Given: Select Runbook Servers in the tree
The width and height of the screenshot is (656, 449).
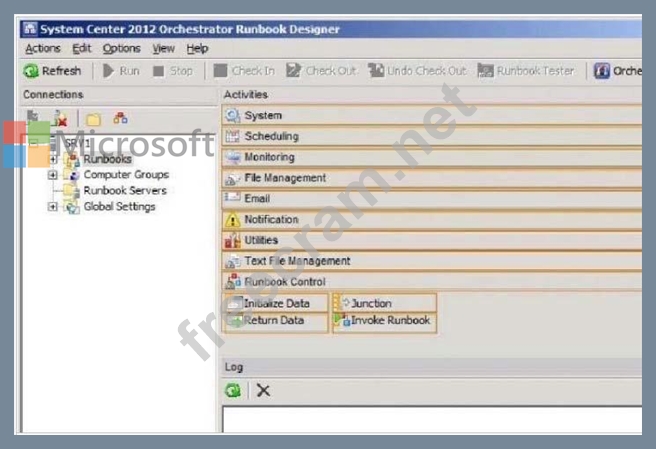Looking at the screenshot, I should [x=125, y=191].
